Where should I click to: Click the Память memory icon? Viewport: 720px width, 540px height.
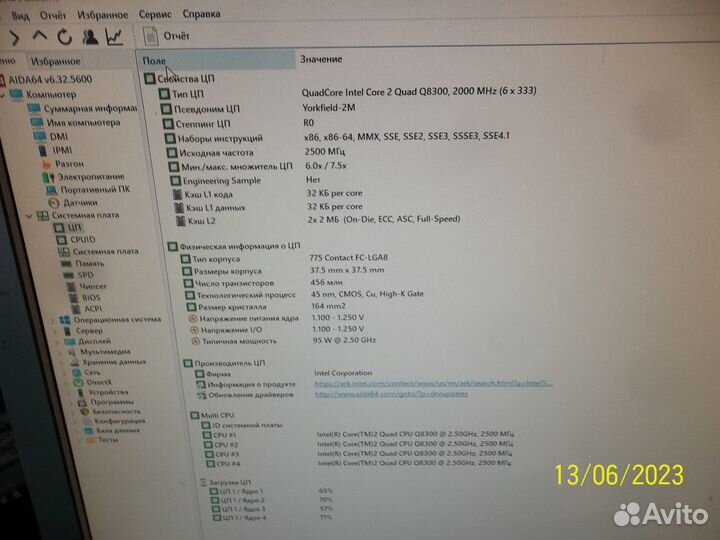pos(67,264)
